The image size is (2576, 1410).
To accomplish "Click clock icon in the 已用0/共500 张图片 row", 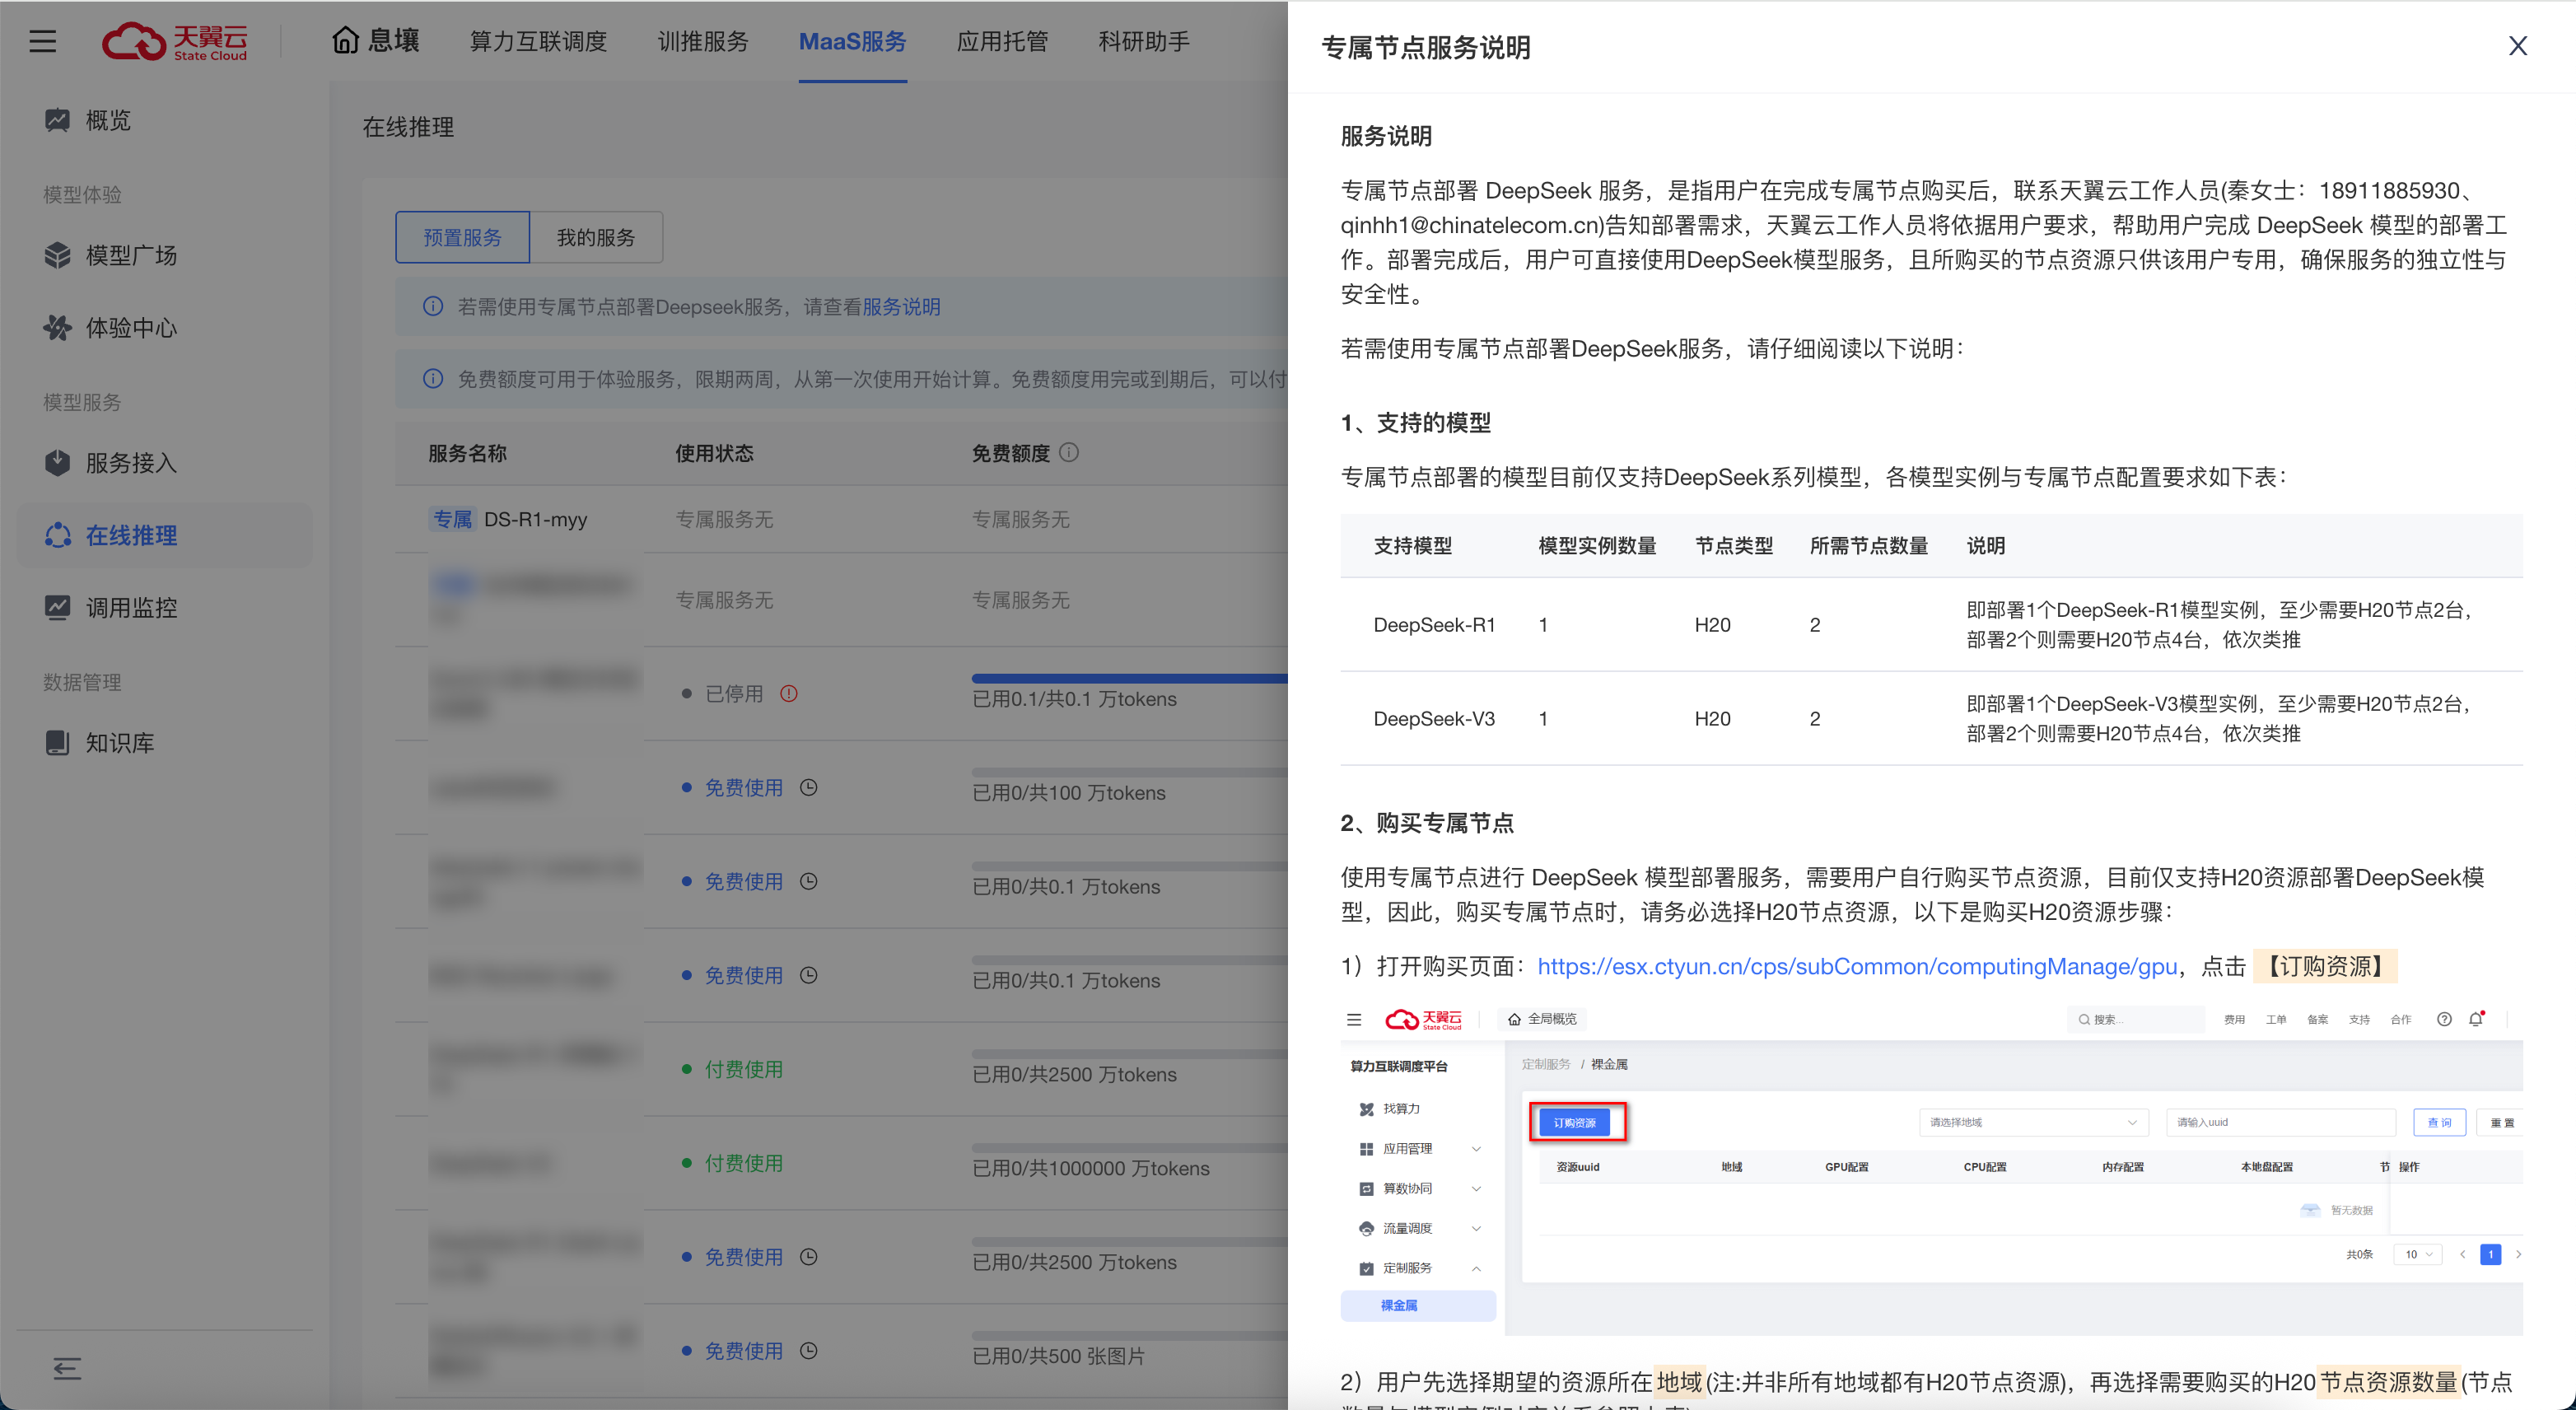I will click(x=809, y=1350).
